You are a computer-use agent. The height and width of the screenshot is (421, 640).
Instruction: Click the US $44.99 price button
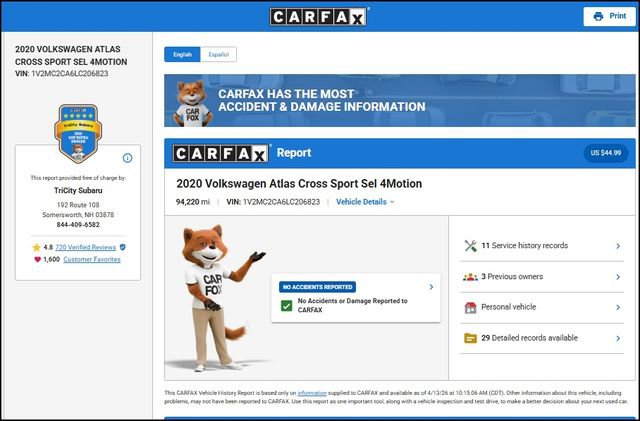[x=606, y=153]
